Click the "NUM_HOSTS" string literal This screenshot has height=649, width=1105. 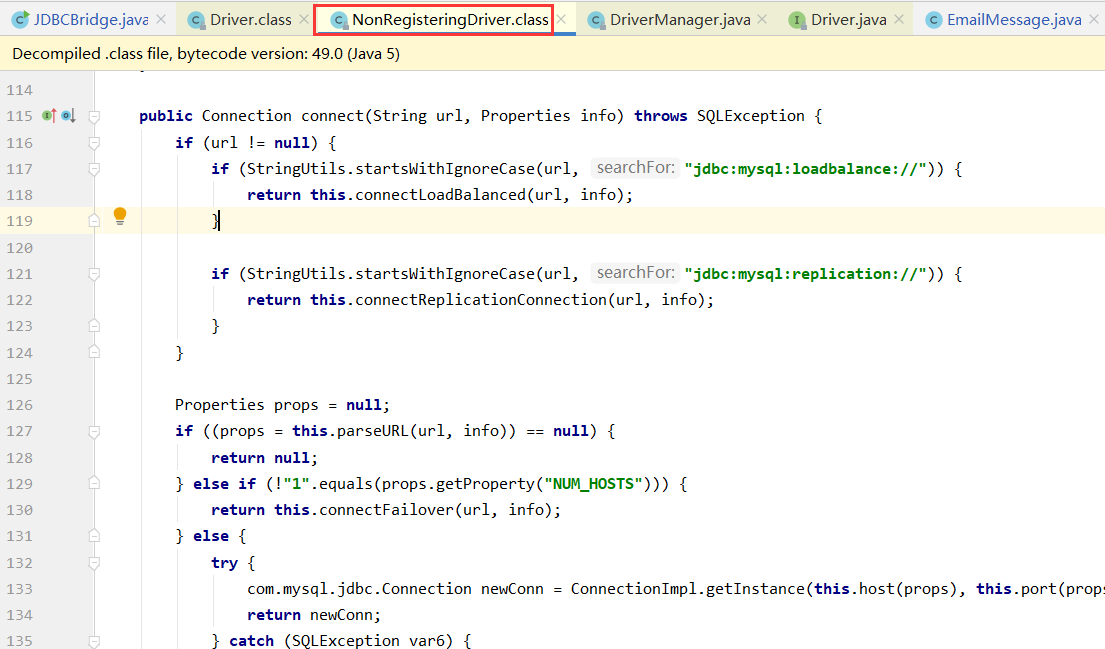[593, 484]
